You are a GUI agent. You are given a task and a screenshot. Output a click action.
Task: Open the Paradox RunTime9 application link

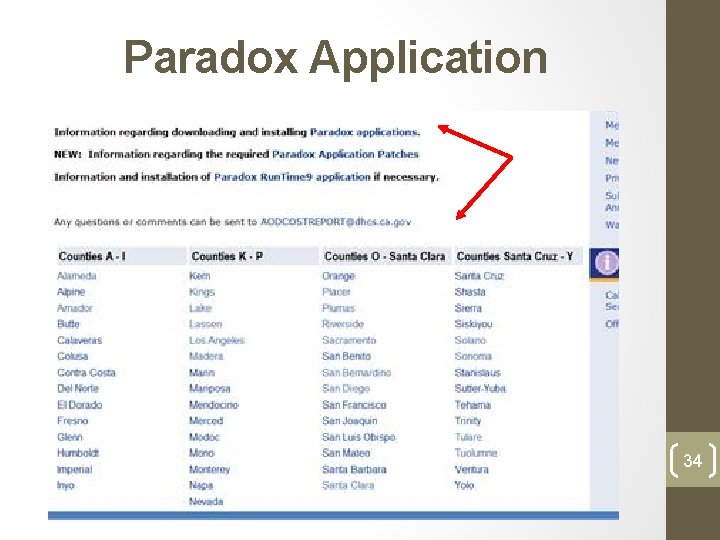click(x=292, y=177)
